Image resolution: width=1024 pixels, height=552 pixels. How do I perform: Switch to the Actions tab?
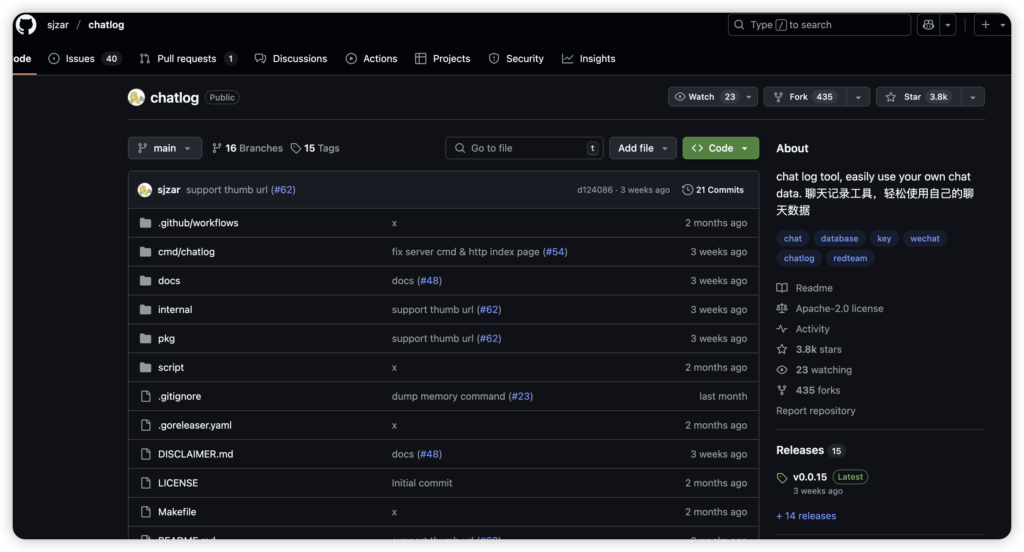point(372,59)
